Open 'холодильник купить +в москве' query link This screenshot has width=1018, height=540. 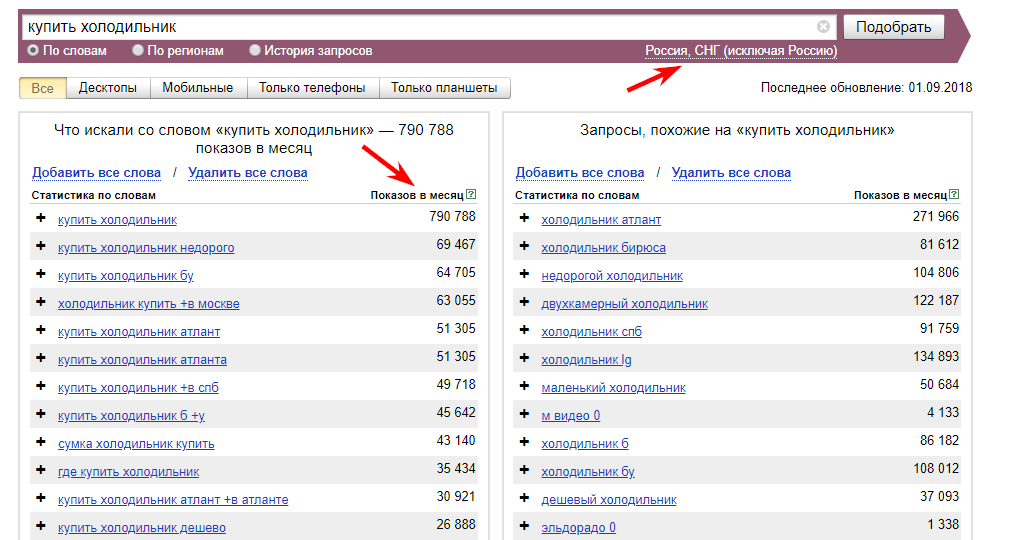click(x=149, y=303)
